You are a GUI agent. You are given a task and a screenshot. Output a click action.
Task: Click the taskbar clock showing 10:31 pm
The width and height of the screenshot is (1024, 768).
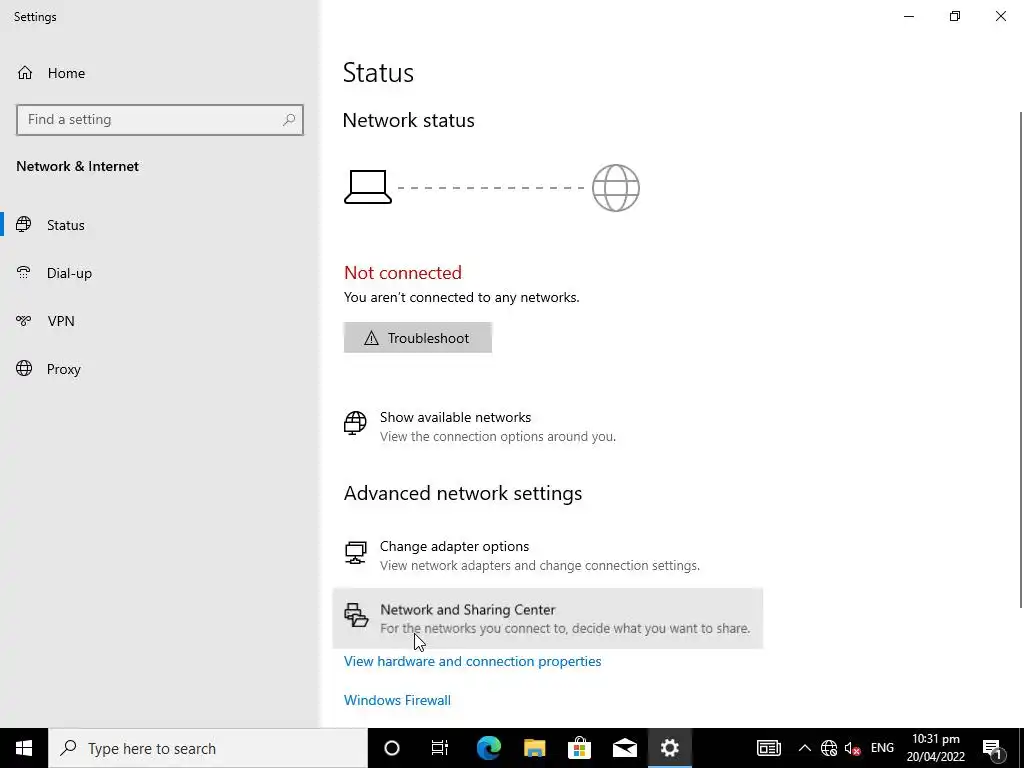pyautogui.click(x=936, y=748)
